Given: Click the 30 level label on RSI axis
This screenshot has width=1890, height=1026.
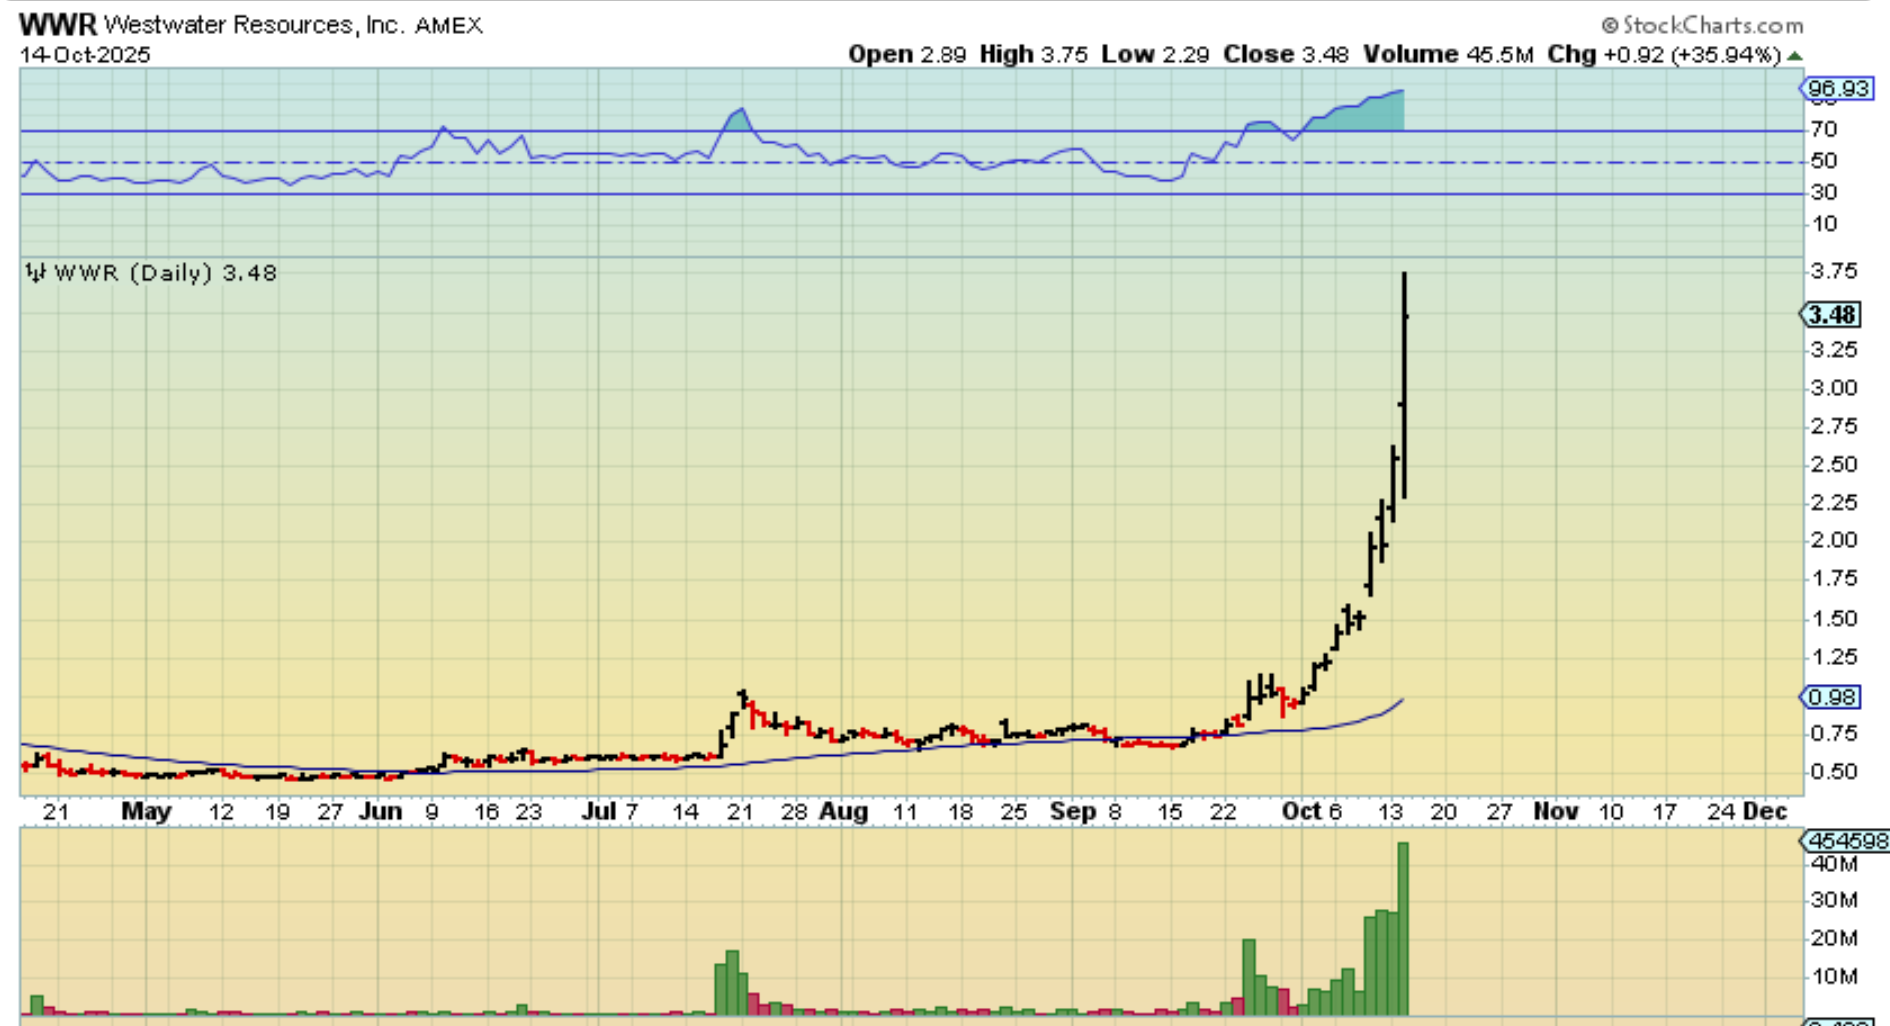Looking at the screenshot, I should (1825, 192).
